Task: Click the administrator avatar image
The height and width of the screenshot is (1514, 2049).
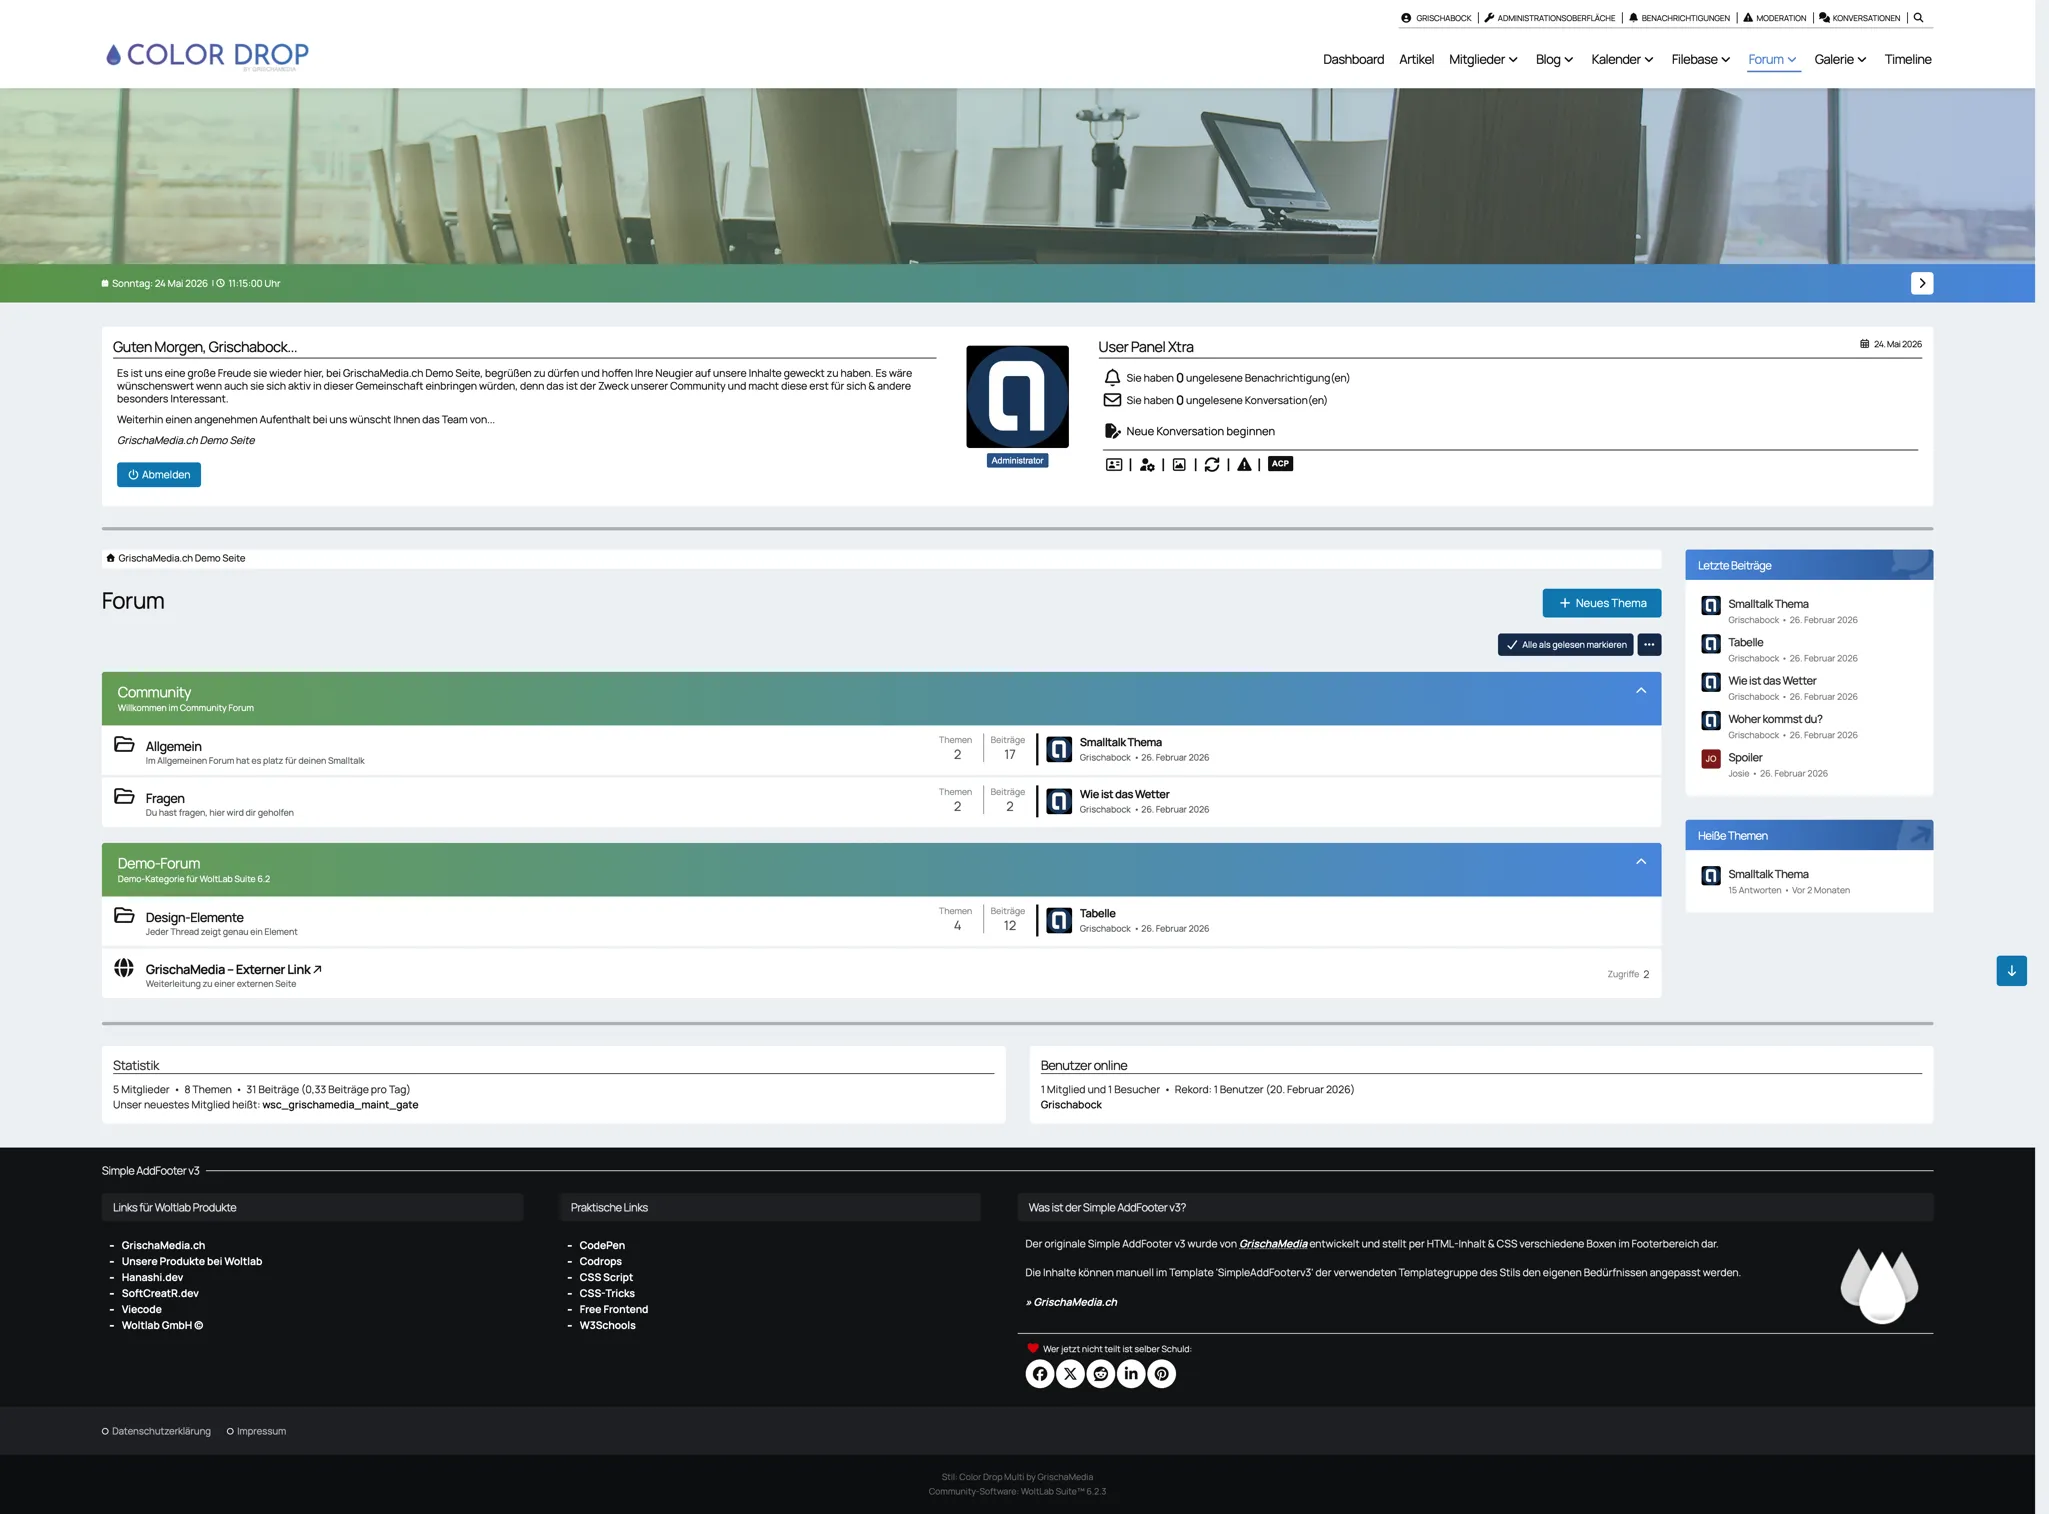Action: pyautogui.click(x=1017, y=397)
